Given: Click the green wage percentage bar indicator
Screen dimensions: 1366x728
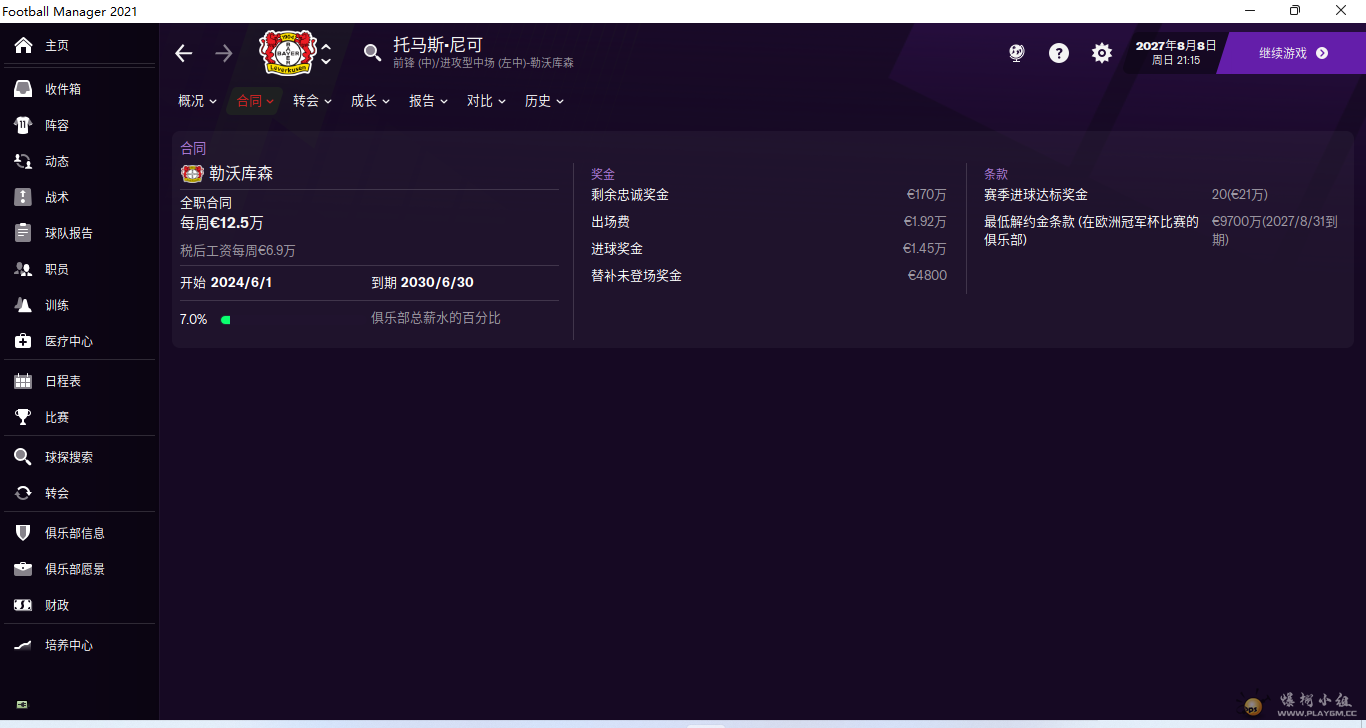Looking at the screenshot, I should pos(226,320).
